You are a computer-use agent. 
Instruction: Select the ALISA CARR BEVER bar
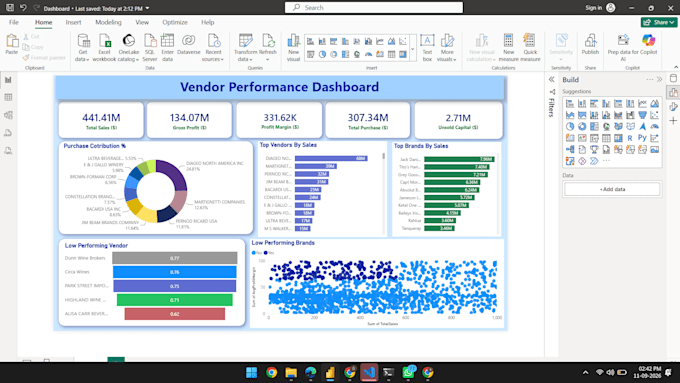175,314
